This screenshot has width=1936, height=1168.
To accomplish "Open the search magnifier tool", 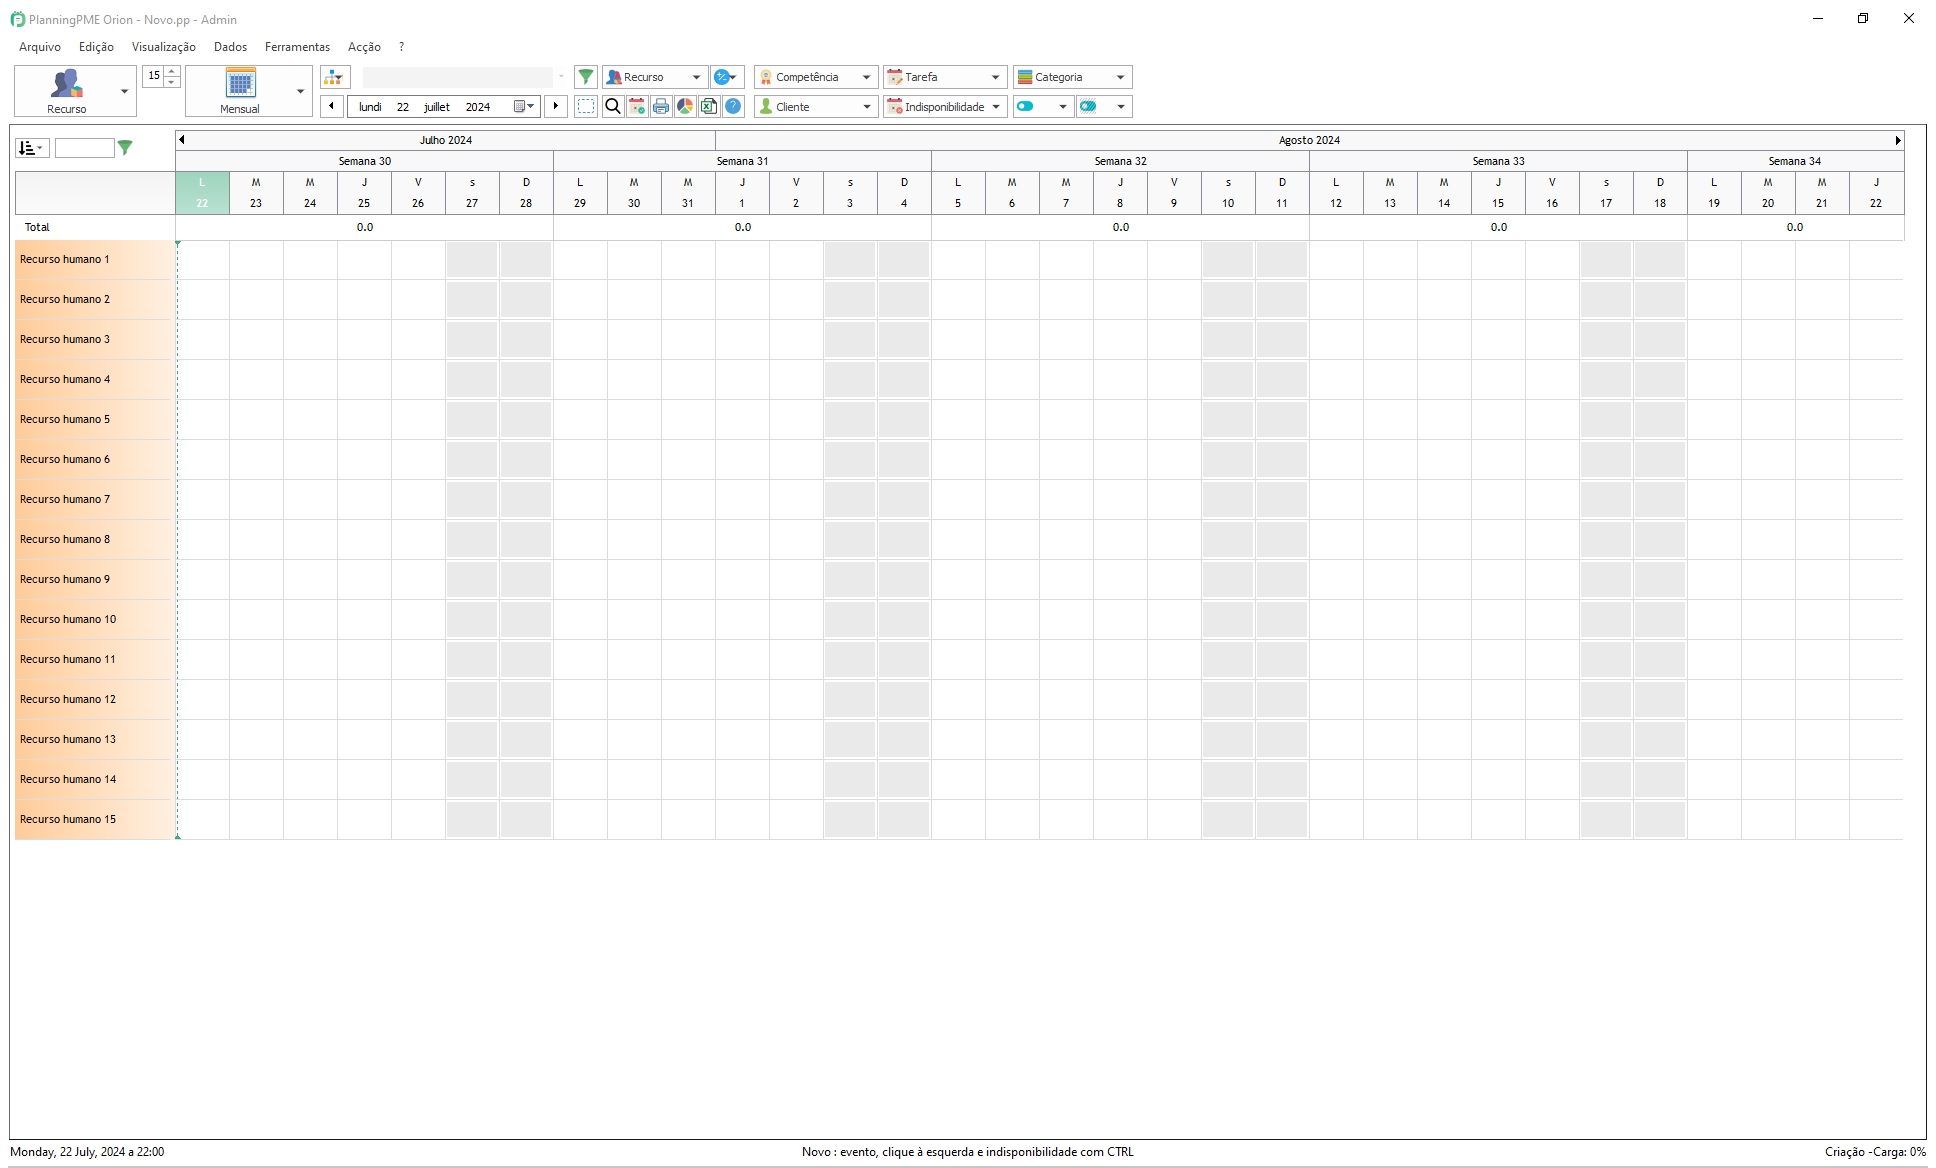I will 613,106.
